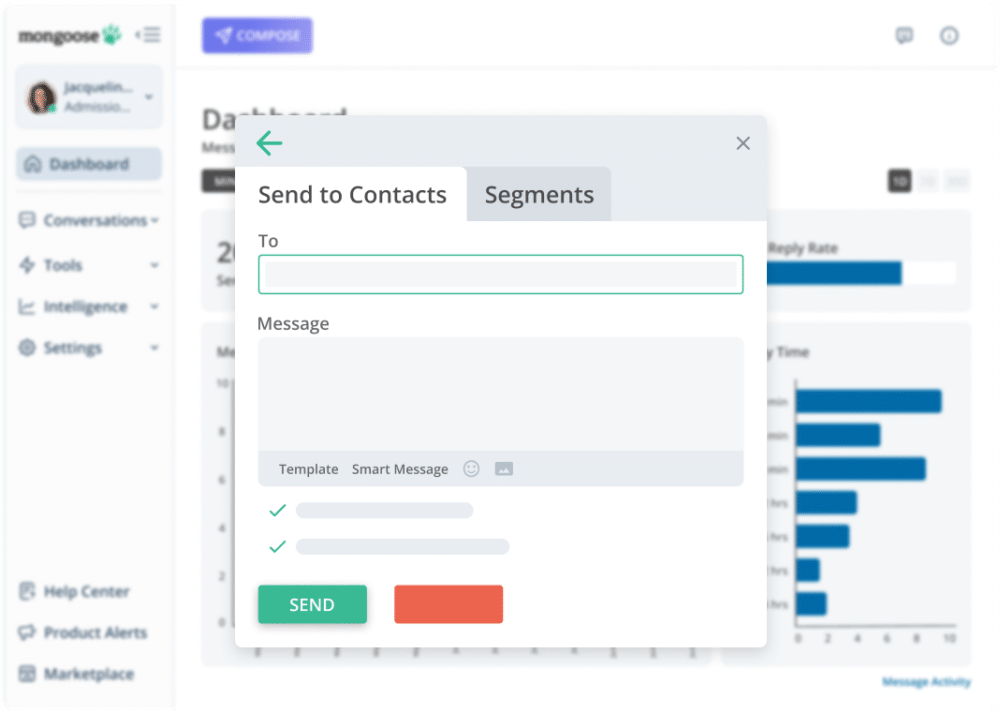Expand the Conversations menu
Image resolution: width=1000 pixels, height=713 pixels.
pyautogui.click(x=95, y=221)
